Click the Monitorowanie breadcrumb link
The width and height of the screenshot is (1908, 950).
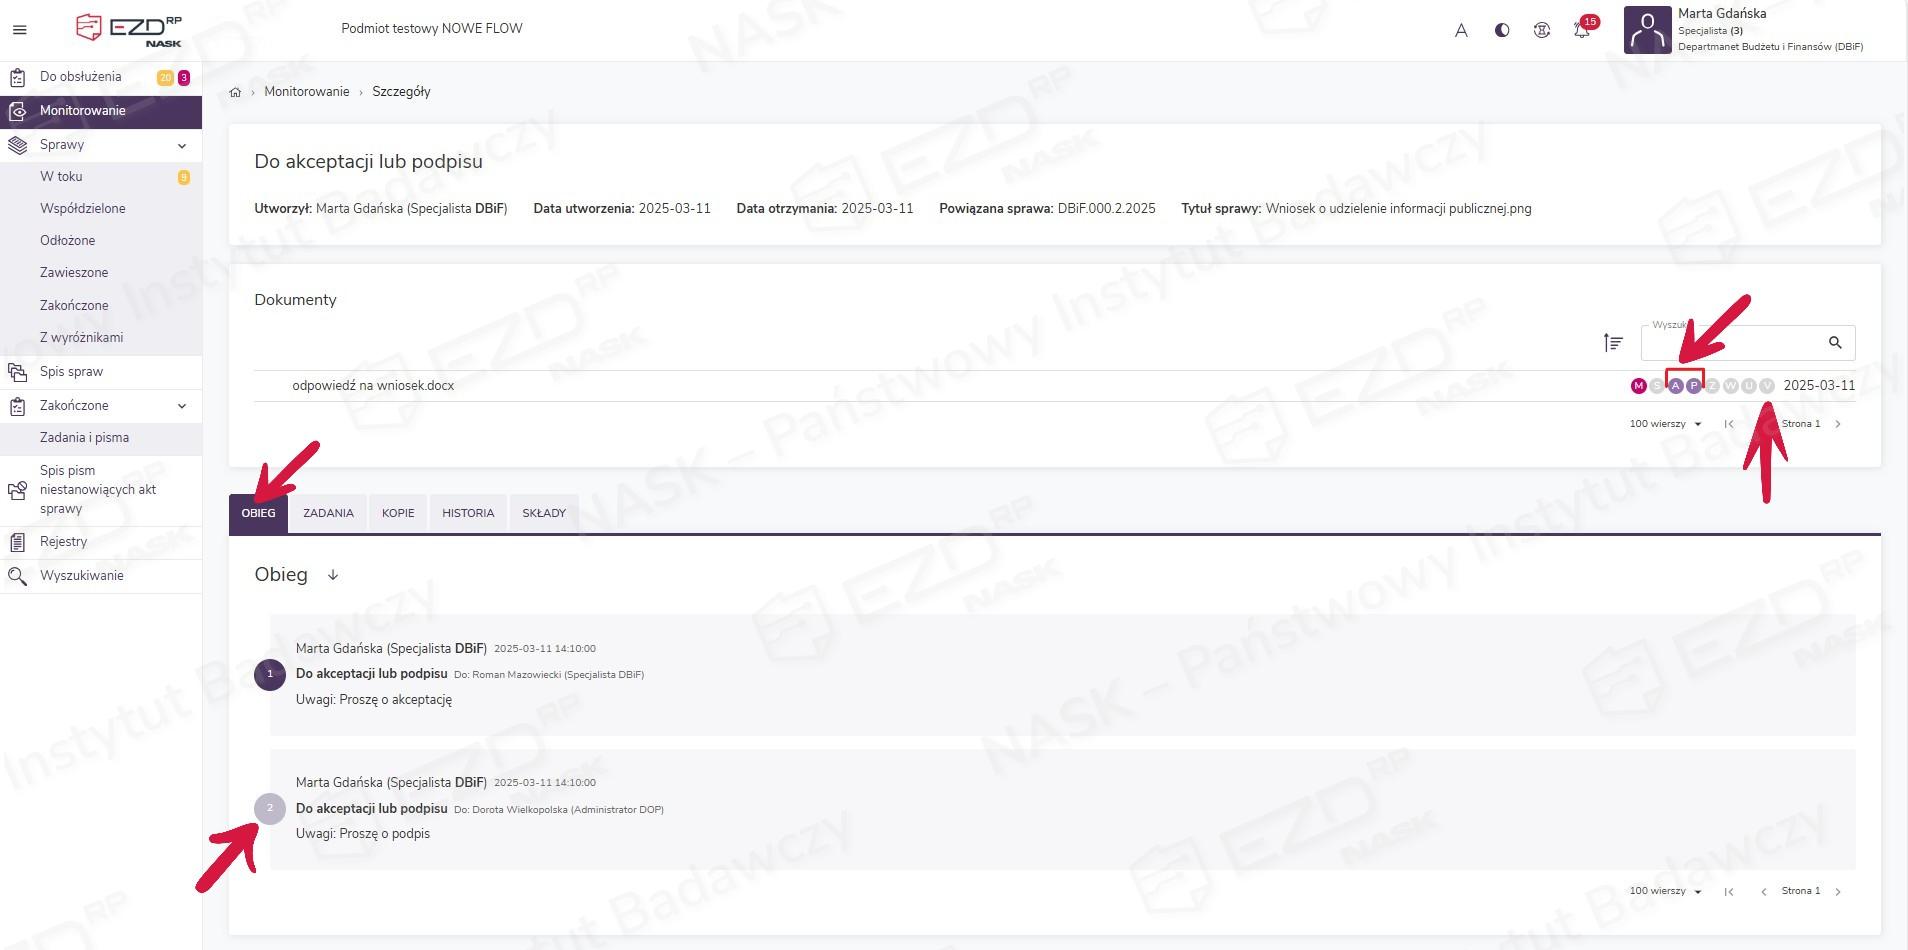click(x=306, y=92)
